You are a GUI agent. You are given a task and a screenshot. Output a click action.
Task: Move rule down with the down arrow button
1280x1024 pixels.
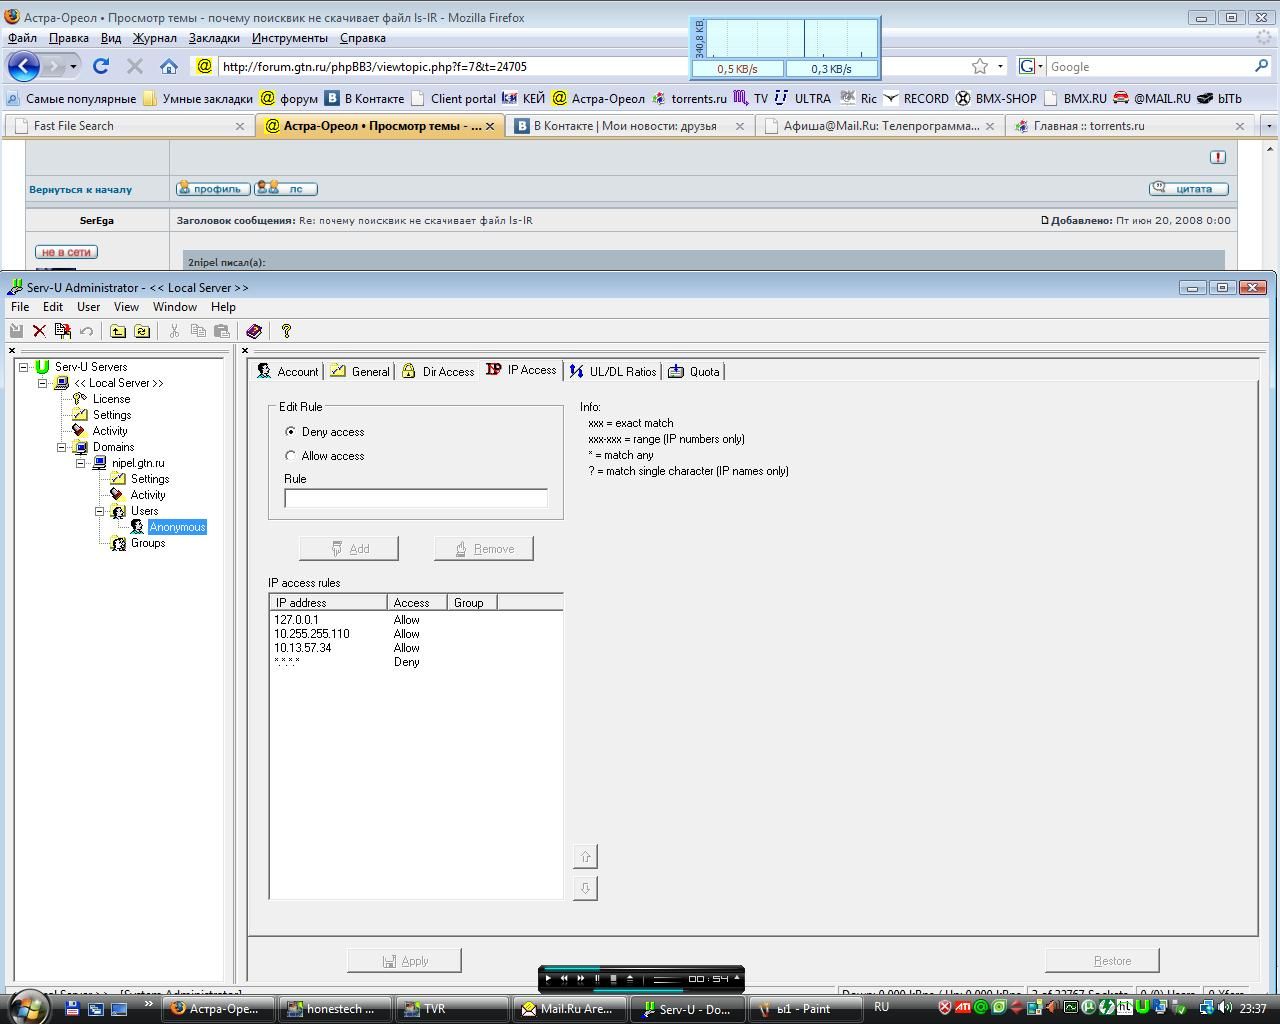(x=585, y=888)
